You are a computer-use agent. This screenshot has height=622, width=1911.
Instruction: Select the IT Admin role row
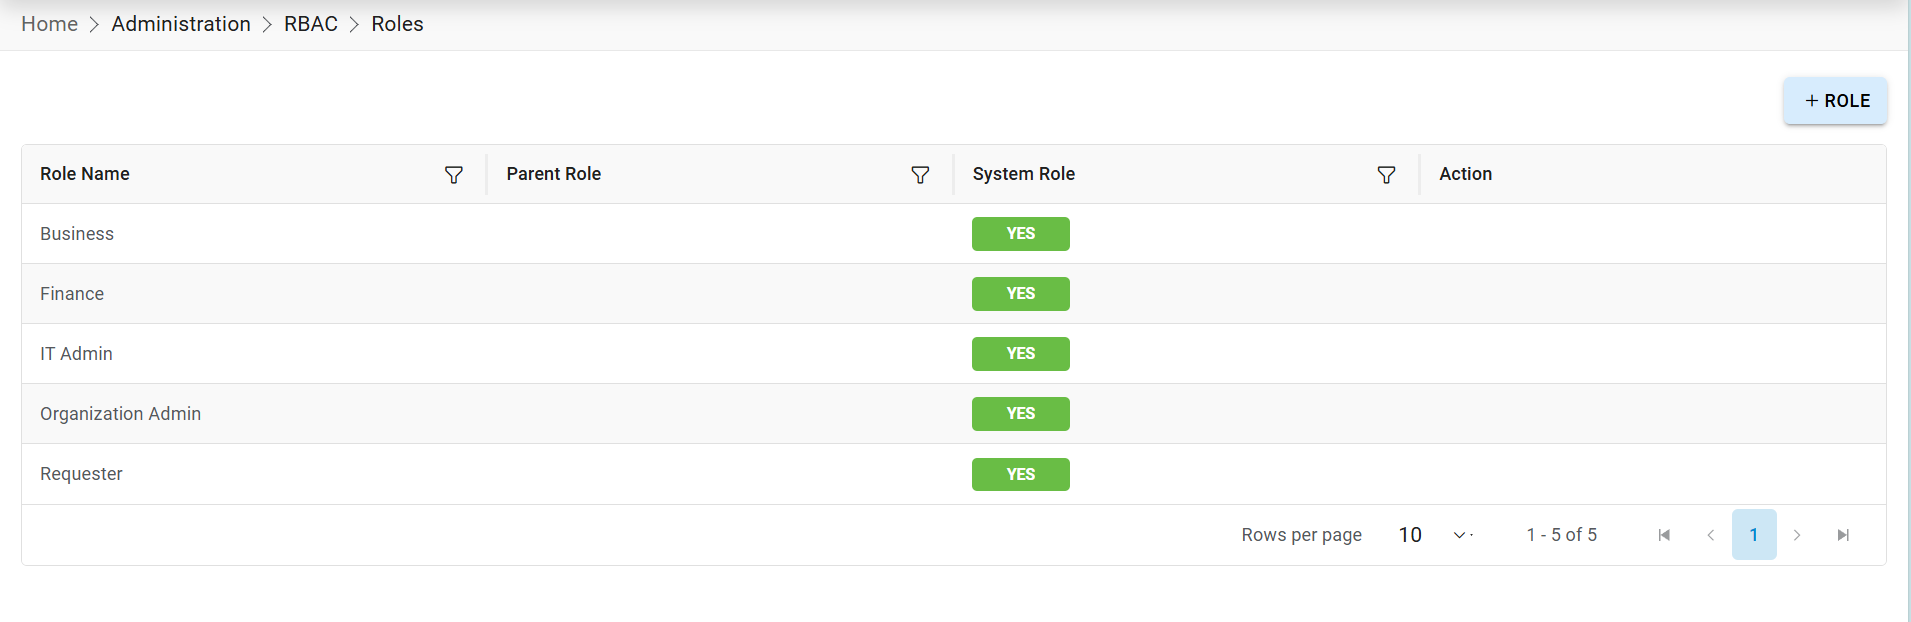[76, 354]
